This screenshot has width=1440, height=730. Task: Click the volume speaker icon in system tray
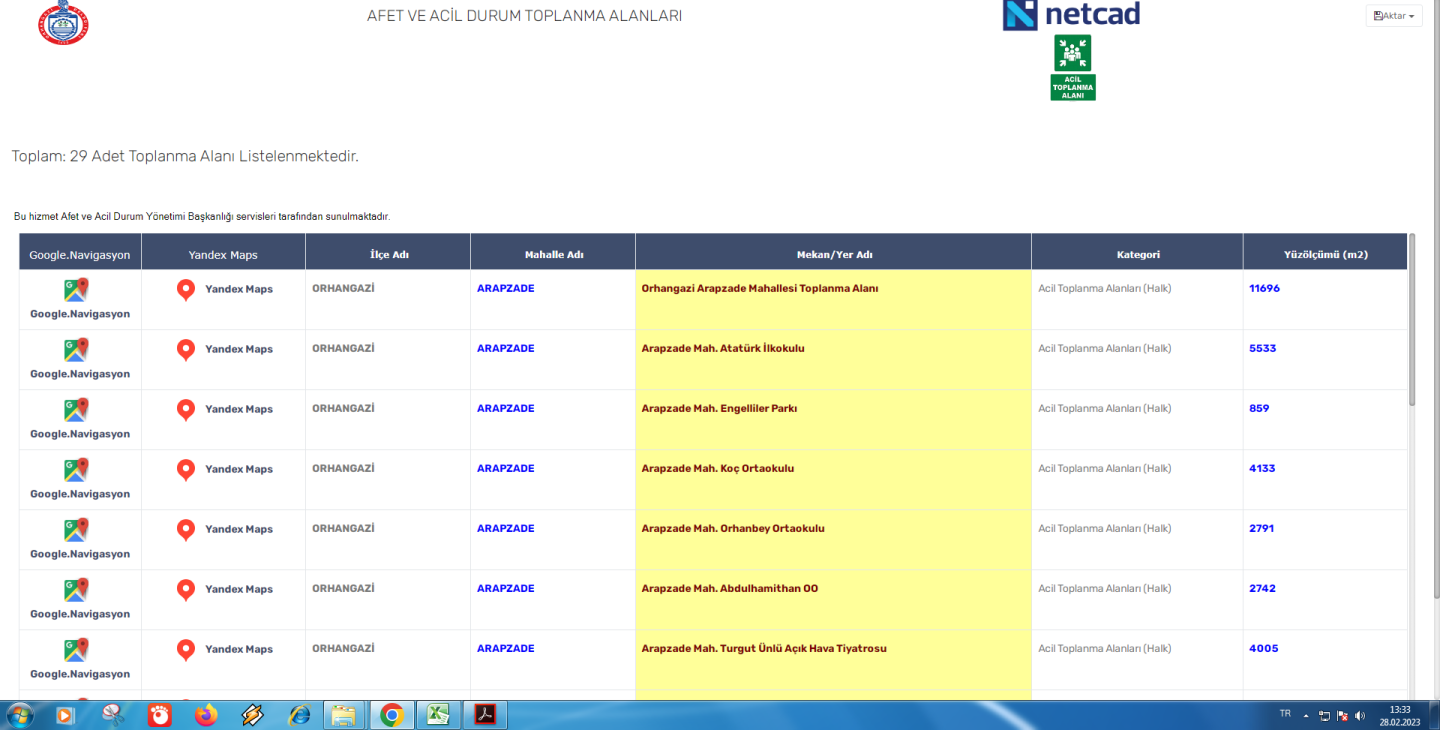1360,716
